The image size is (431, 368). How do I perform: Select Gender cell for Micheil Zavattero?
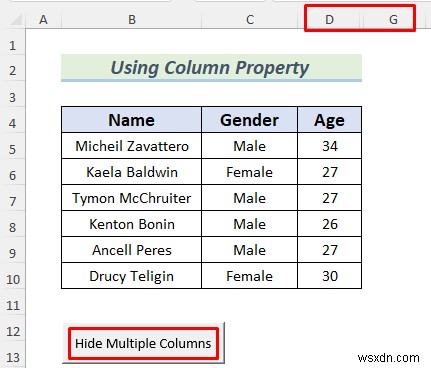(249, 146)
